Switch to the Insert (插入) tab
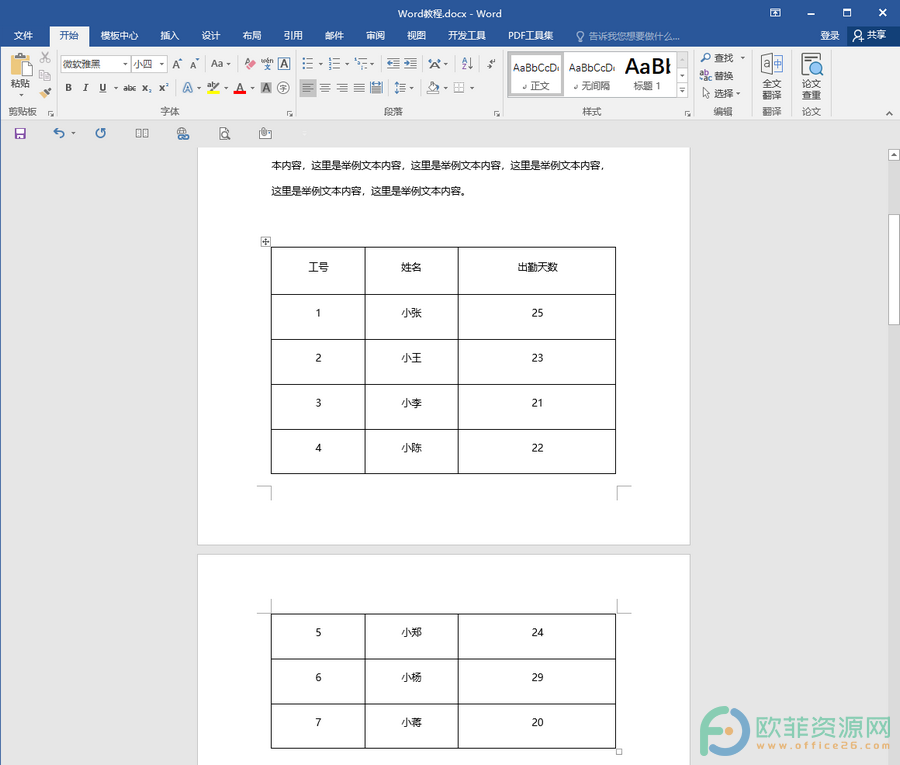Screen dimensions: 900x765 [x=169, y=36]
